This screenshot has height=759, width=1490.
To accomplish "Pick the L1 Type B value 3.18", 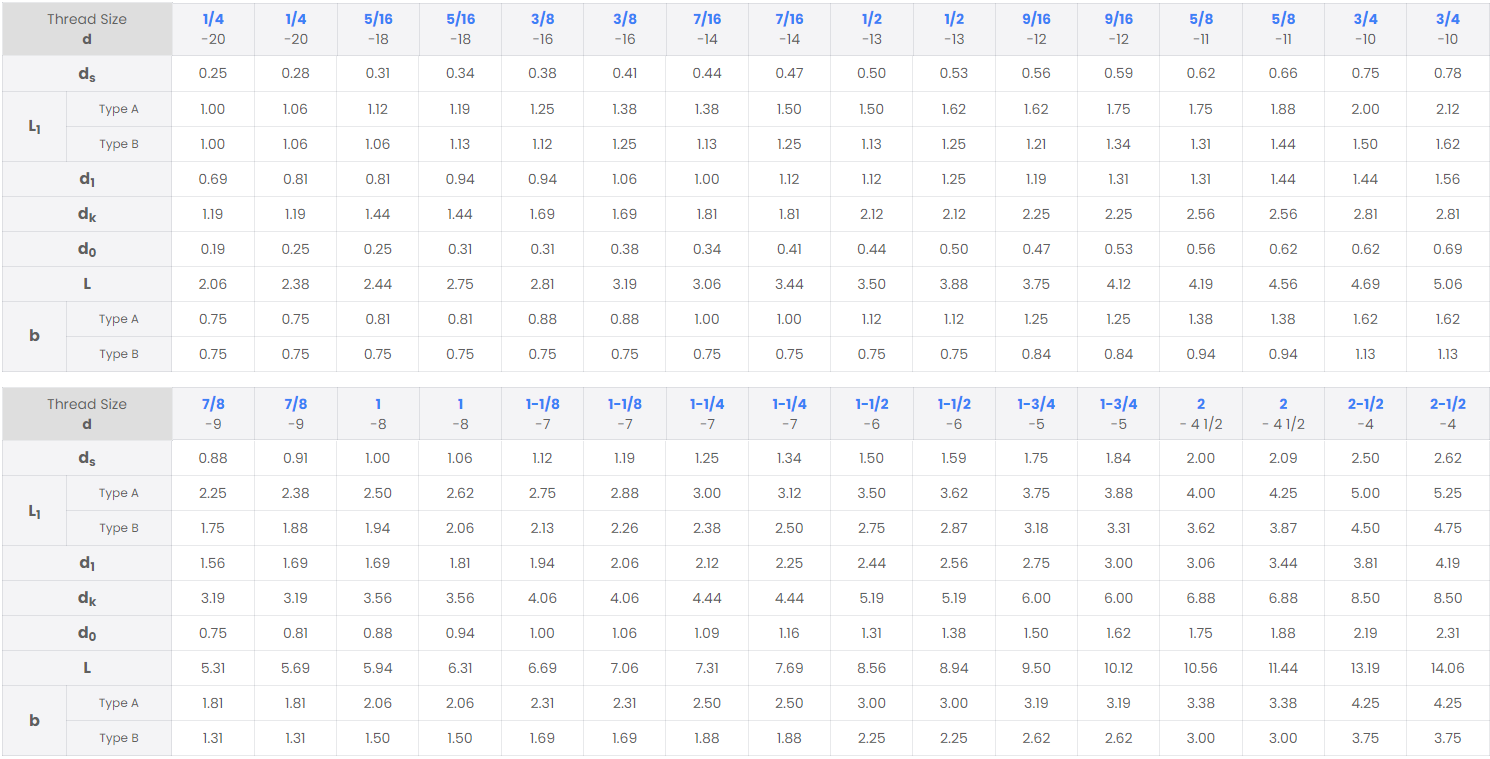I will (x=1036, y=528).
